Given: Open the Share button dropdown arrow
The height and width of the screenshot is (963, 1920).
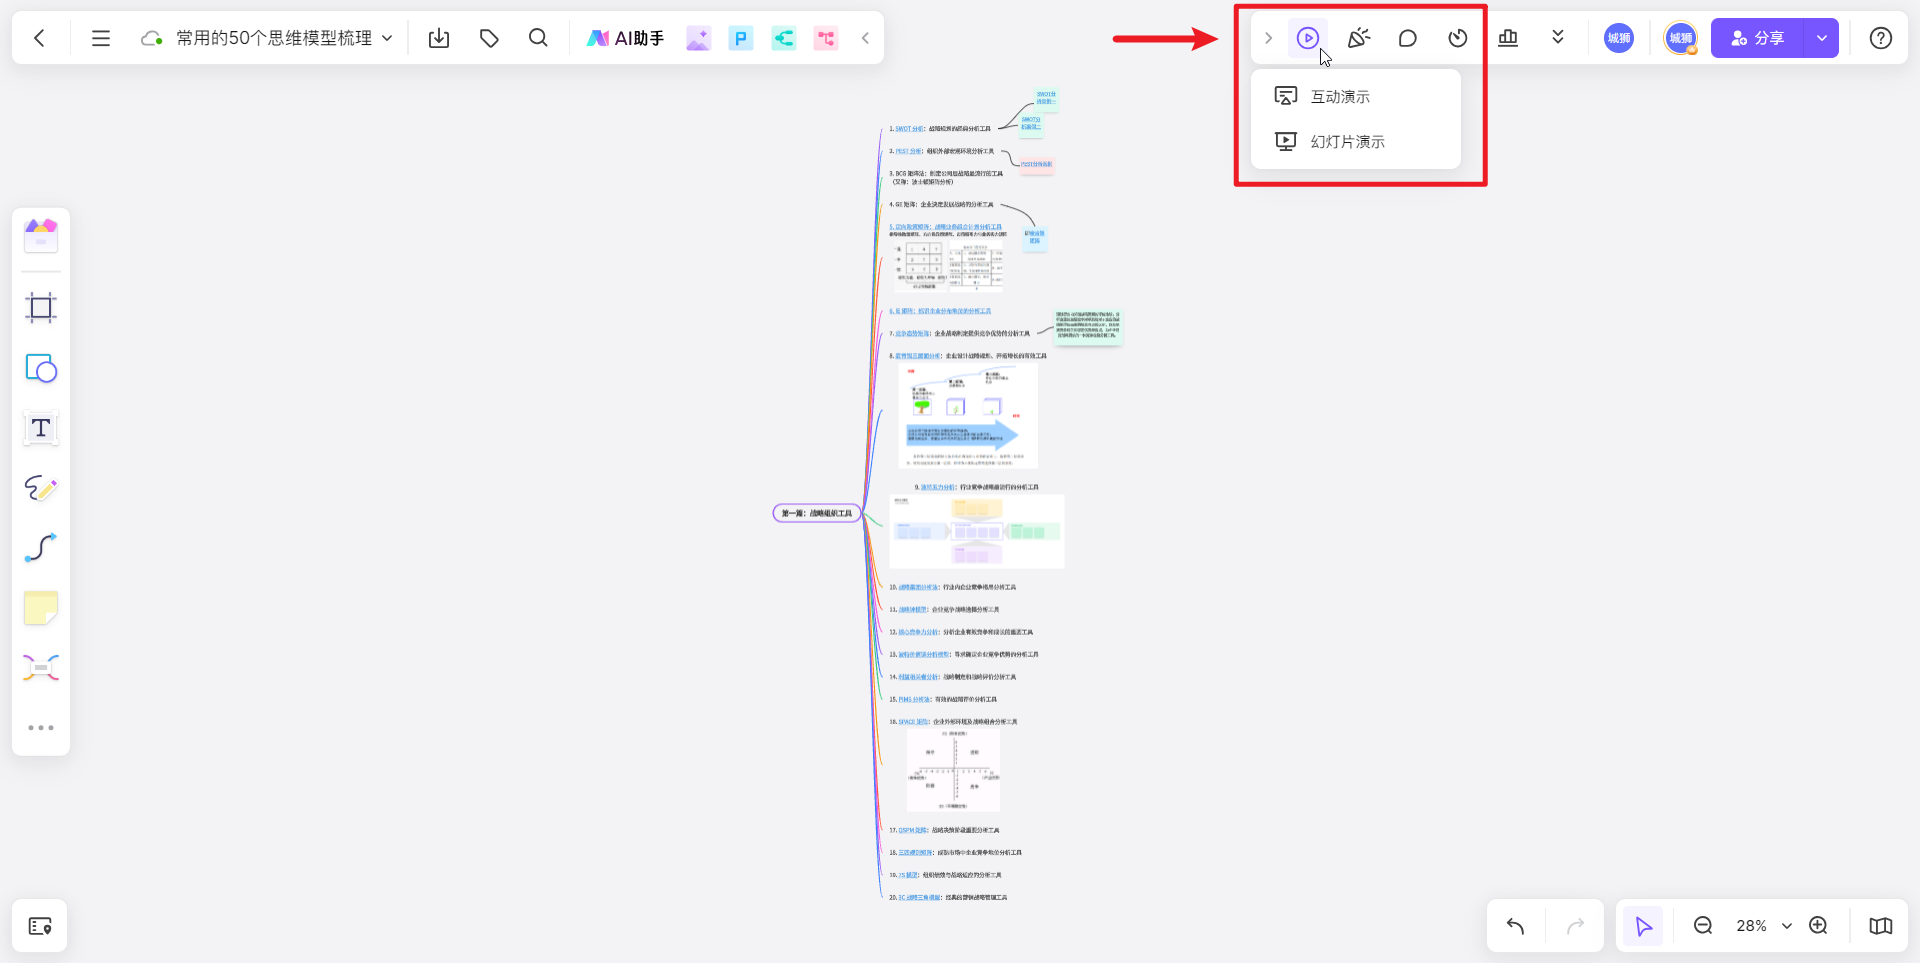Looking at the screenshot, I should (1821, 38).
